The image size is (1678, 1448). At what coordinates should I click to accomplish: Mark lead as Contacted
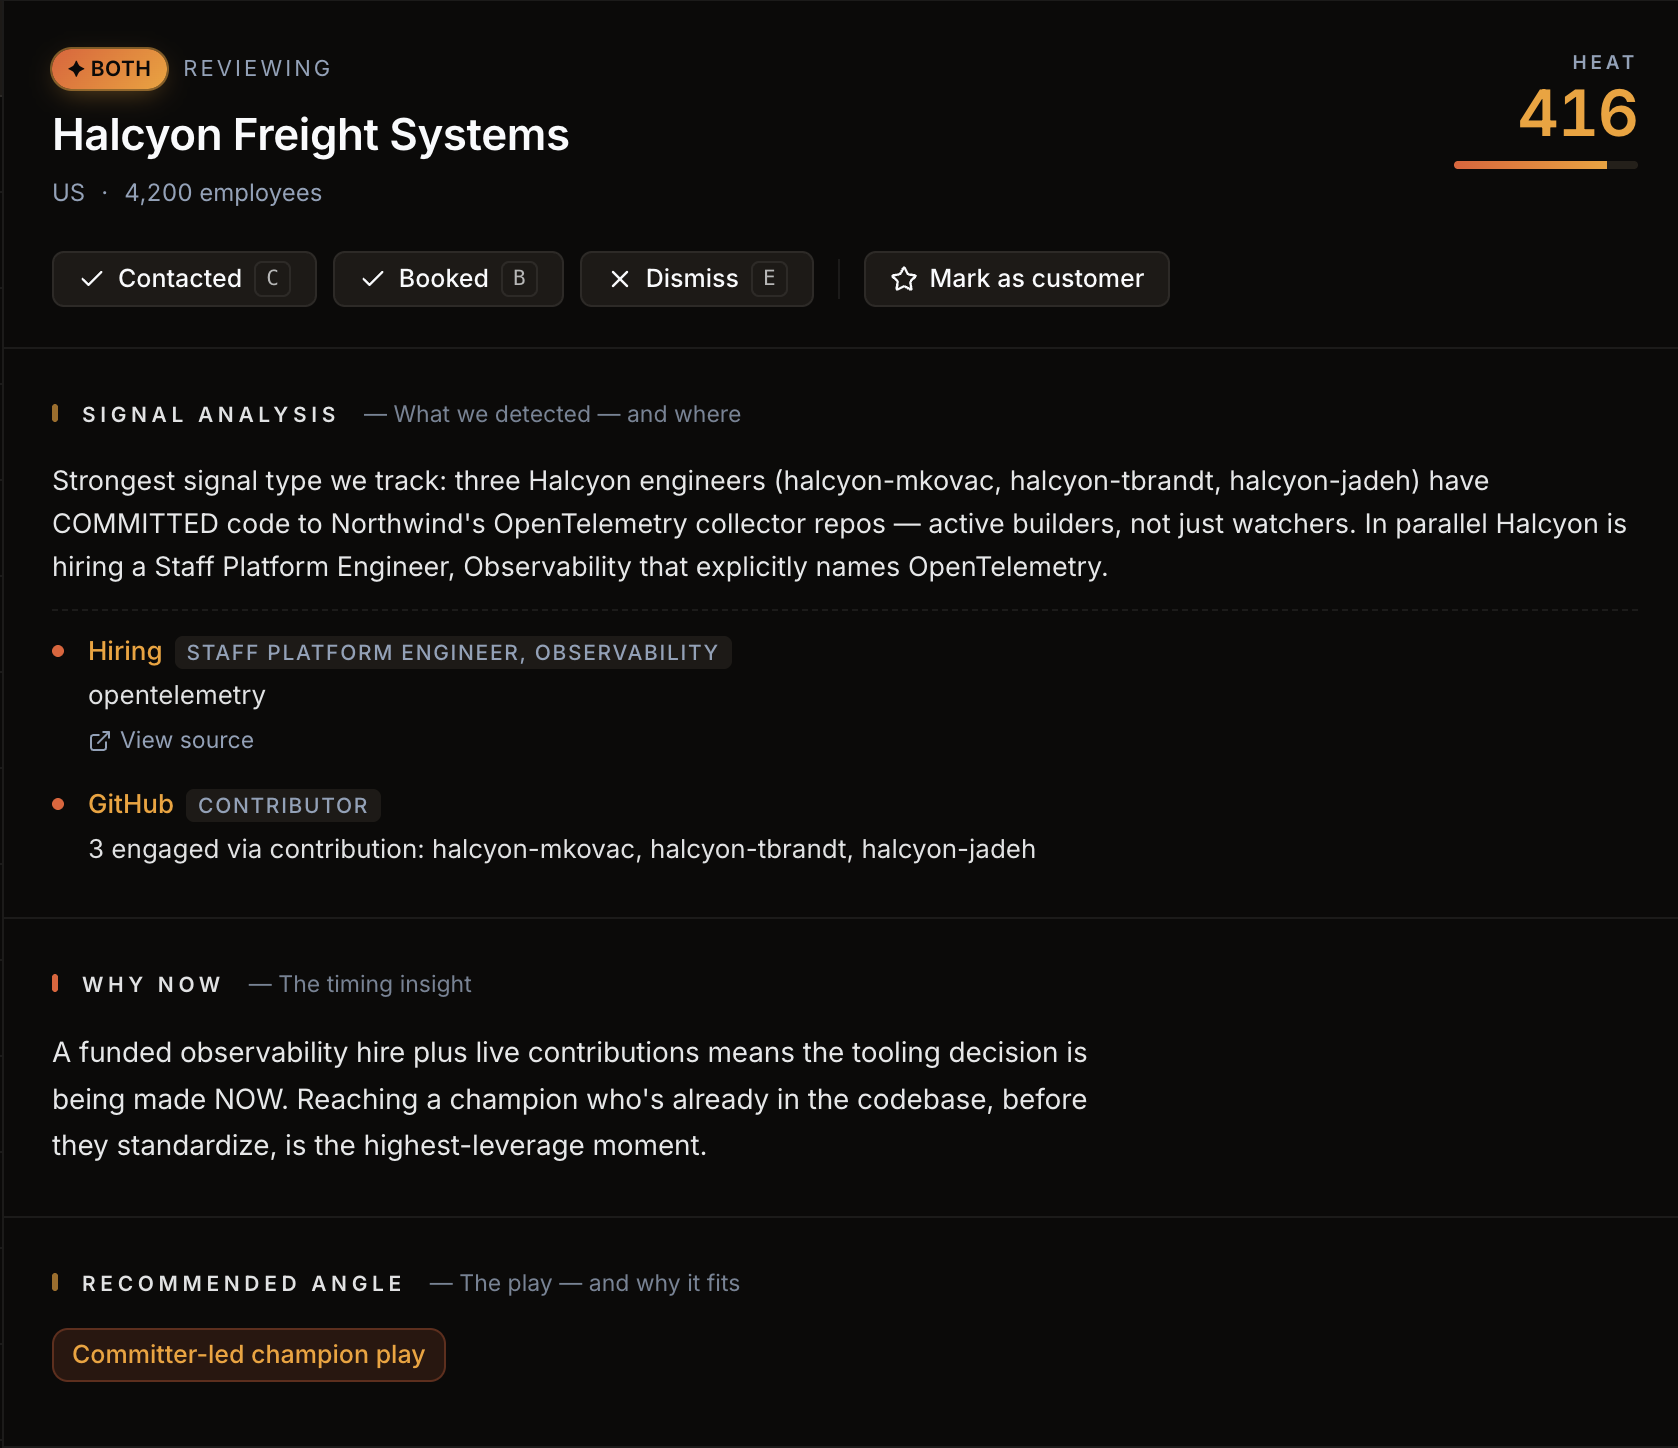(184, 279)
